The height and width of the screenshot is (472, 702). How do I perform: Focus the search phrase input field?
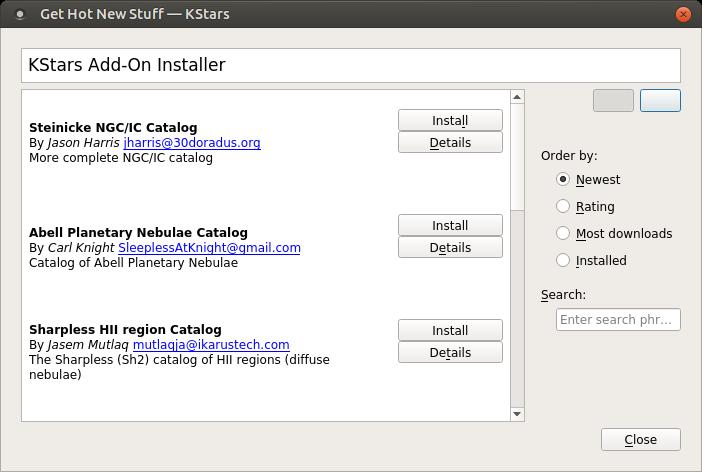[618, 320]
